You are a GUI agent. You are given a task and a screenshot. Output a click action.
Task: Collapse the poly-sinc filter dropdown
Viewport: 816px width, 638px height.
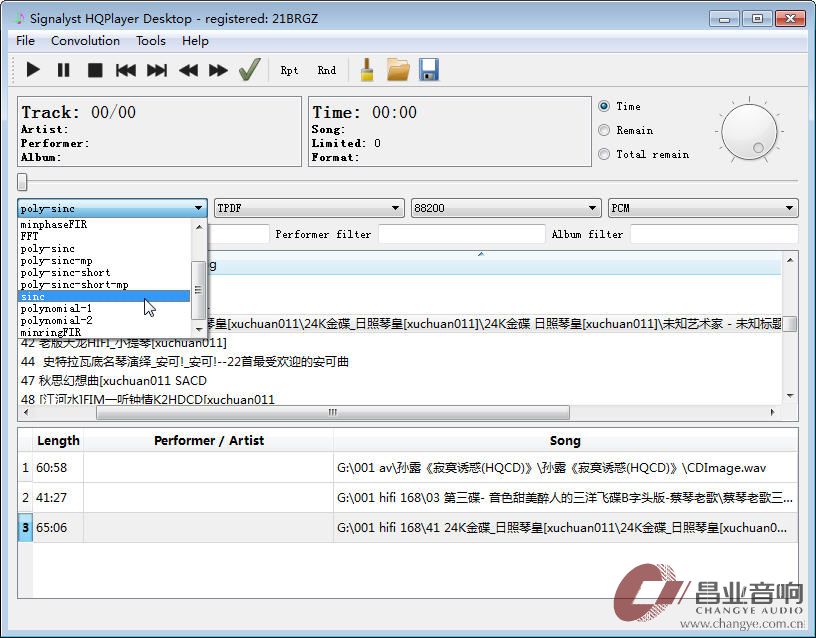(x=112, y=208)
